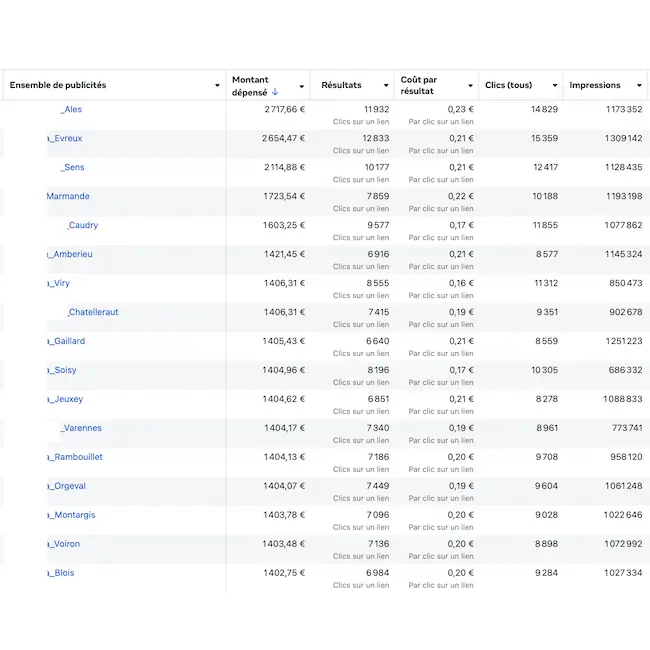Click the results value 6 984
650x650 pixels.
[378, 573]
